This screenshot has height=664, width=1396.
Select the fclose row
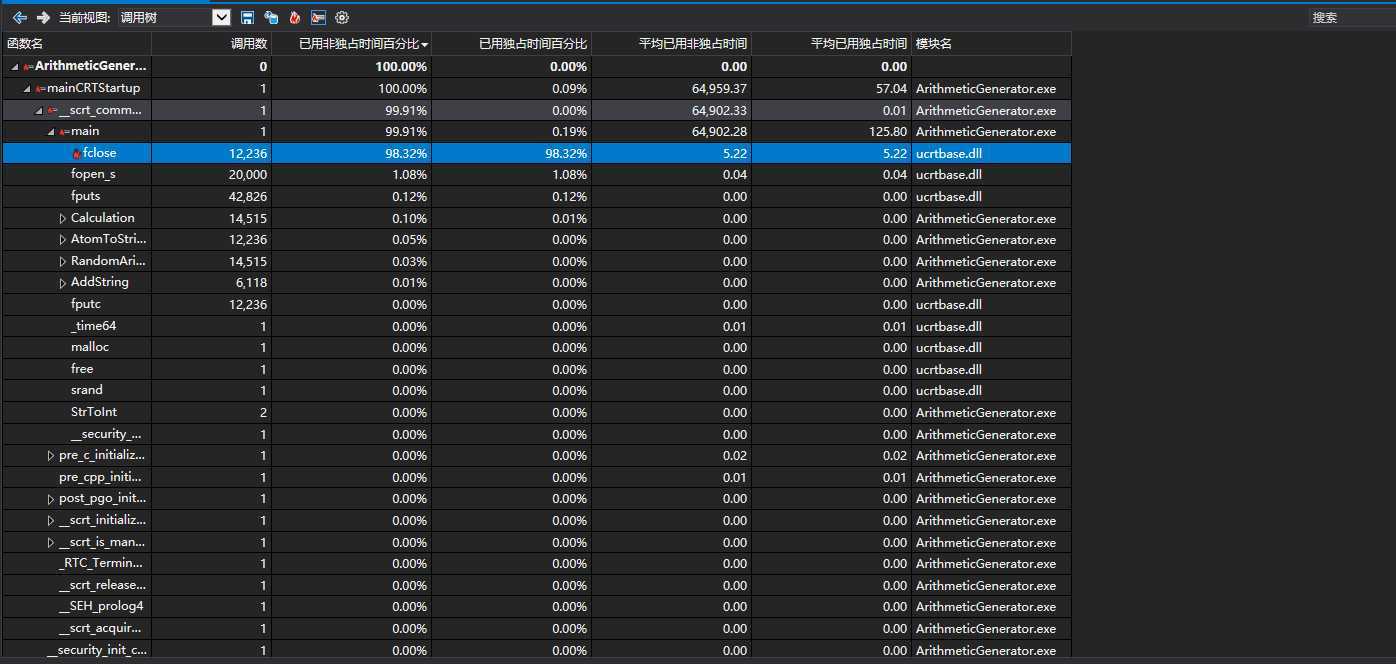pos(536,153)
